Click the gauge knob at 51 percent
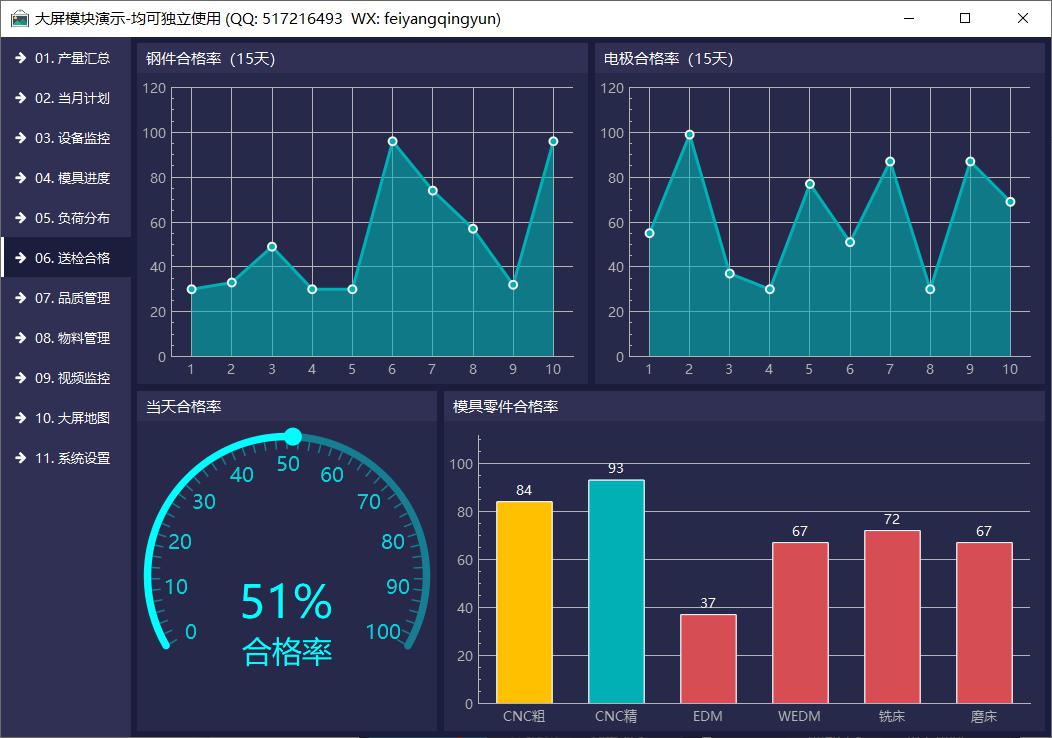 click(x=292, y=436)
